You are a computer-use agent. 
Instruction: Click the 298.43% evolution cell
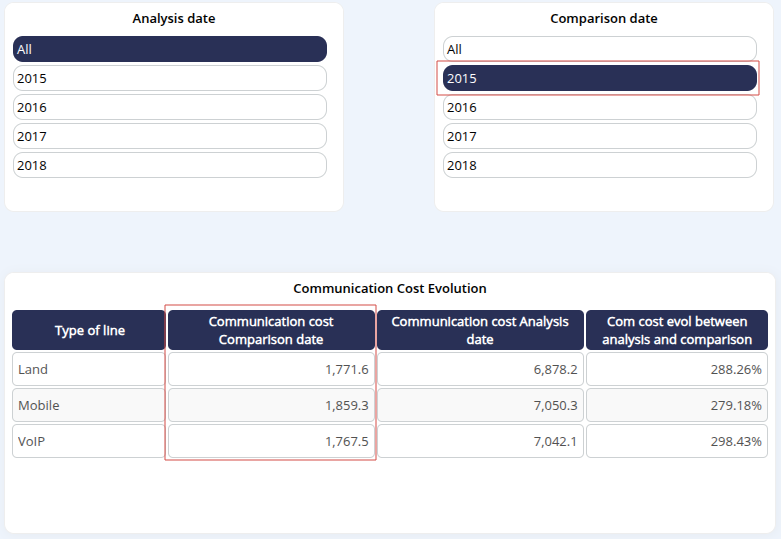tap(677, 441)
